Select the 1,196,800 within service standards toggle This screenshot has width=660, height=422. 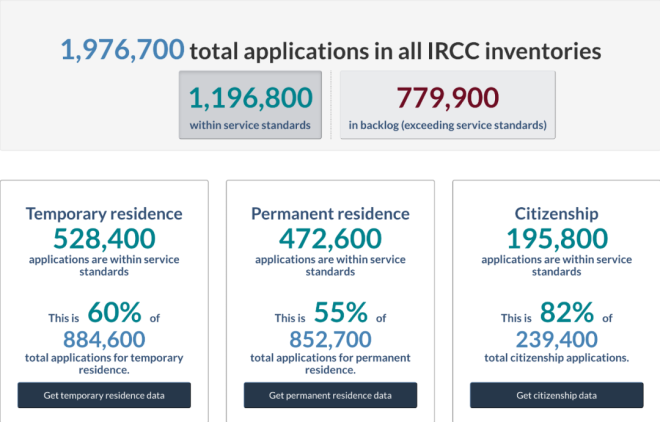click(250, 105)
